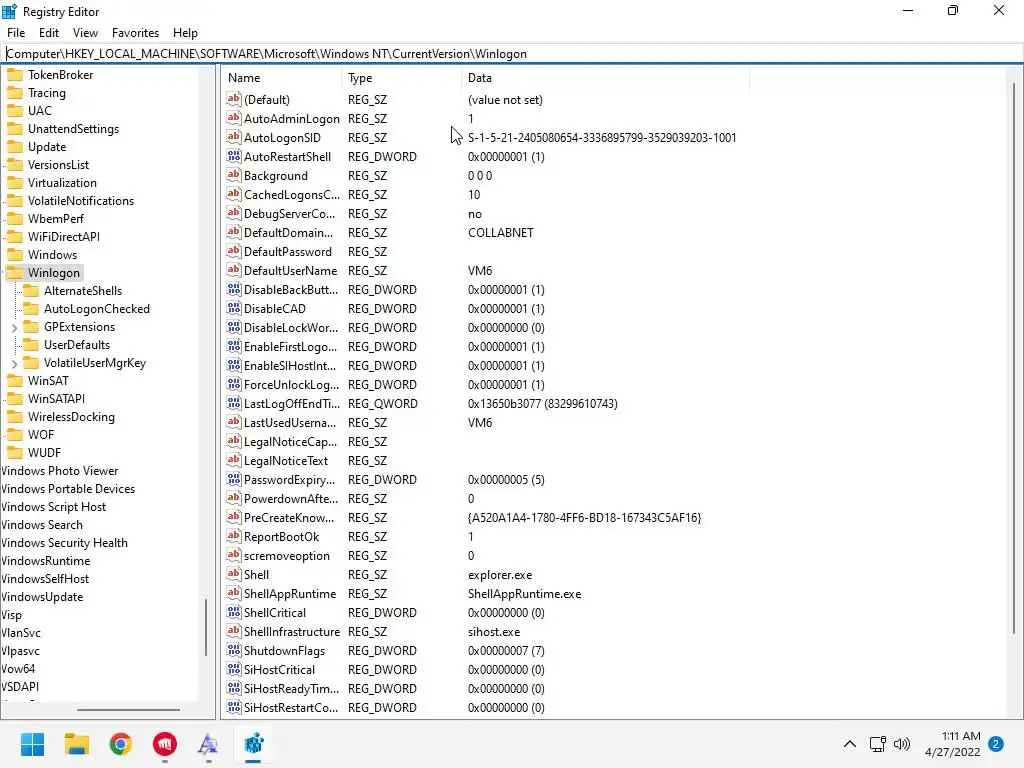The height and width of the screenshot is (768, 1024).
Task: Click the ShutdownFlags DWORD icon
Action: tap(234, 650)
